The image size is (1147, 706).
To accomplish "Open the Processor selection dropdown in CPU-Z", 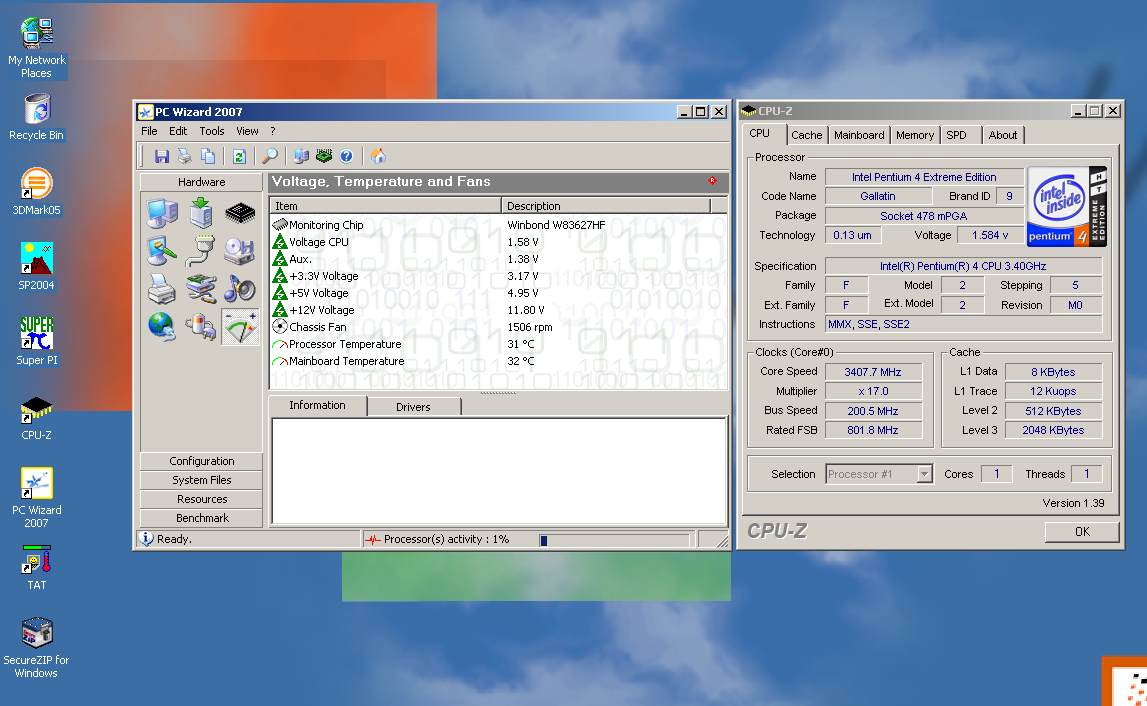I will click(924, 474).
